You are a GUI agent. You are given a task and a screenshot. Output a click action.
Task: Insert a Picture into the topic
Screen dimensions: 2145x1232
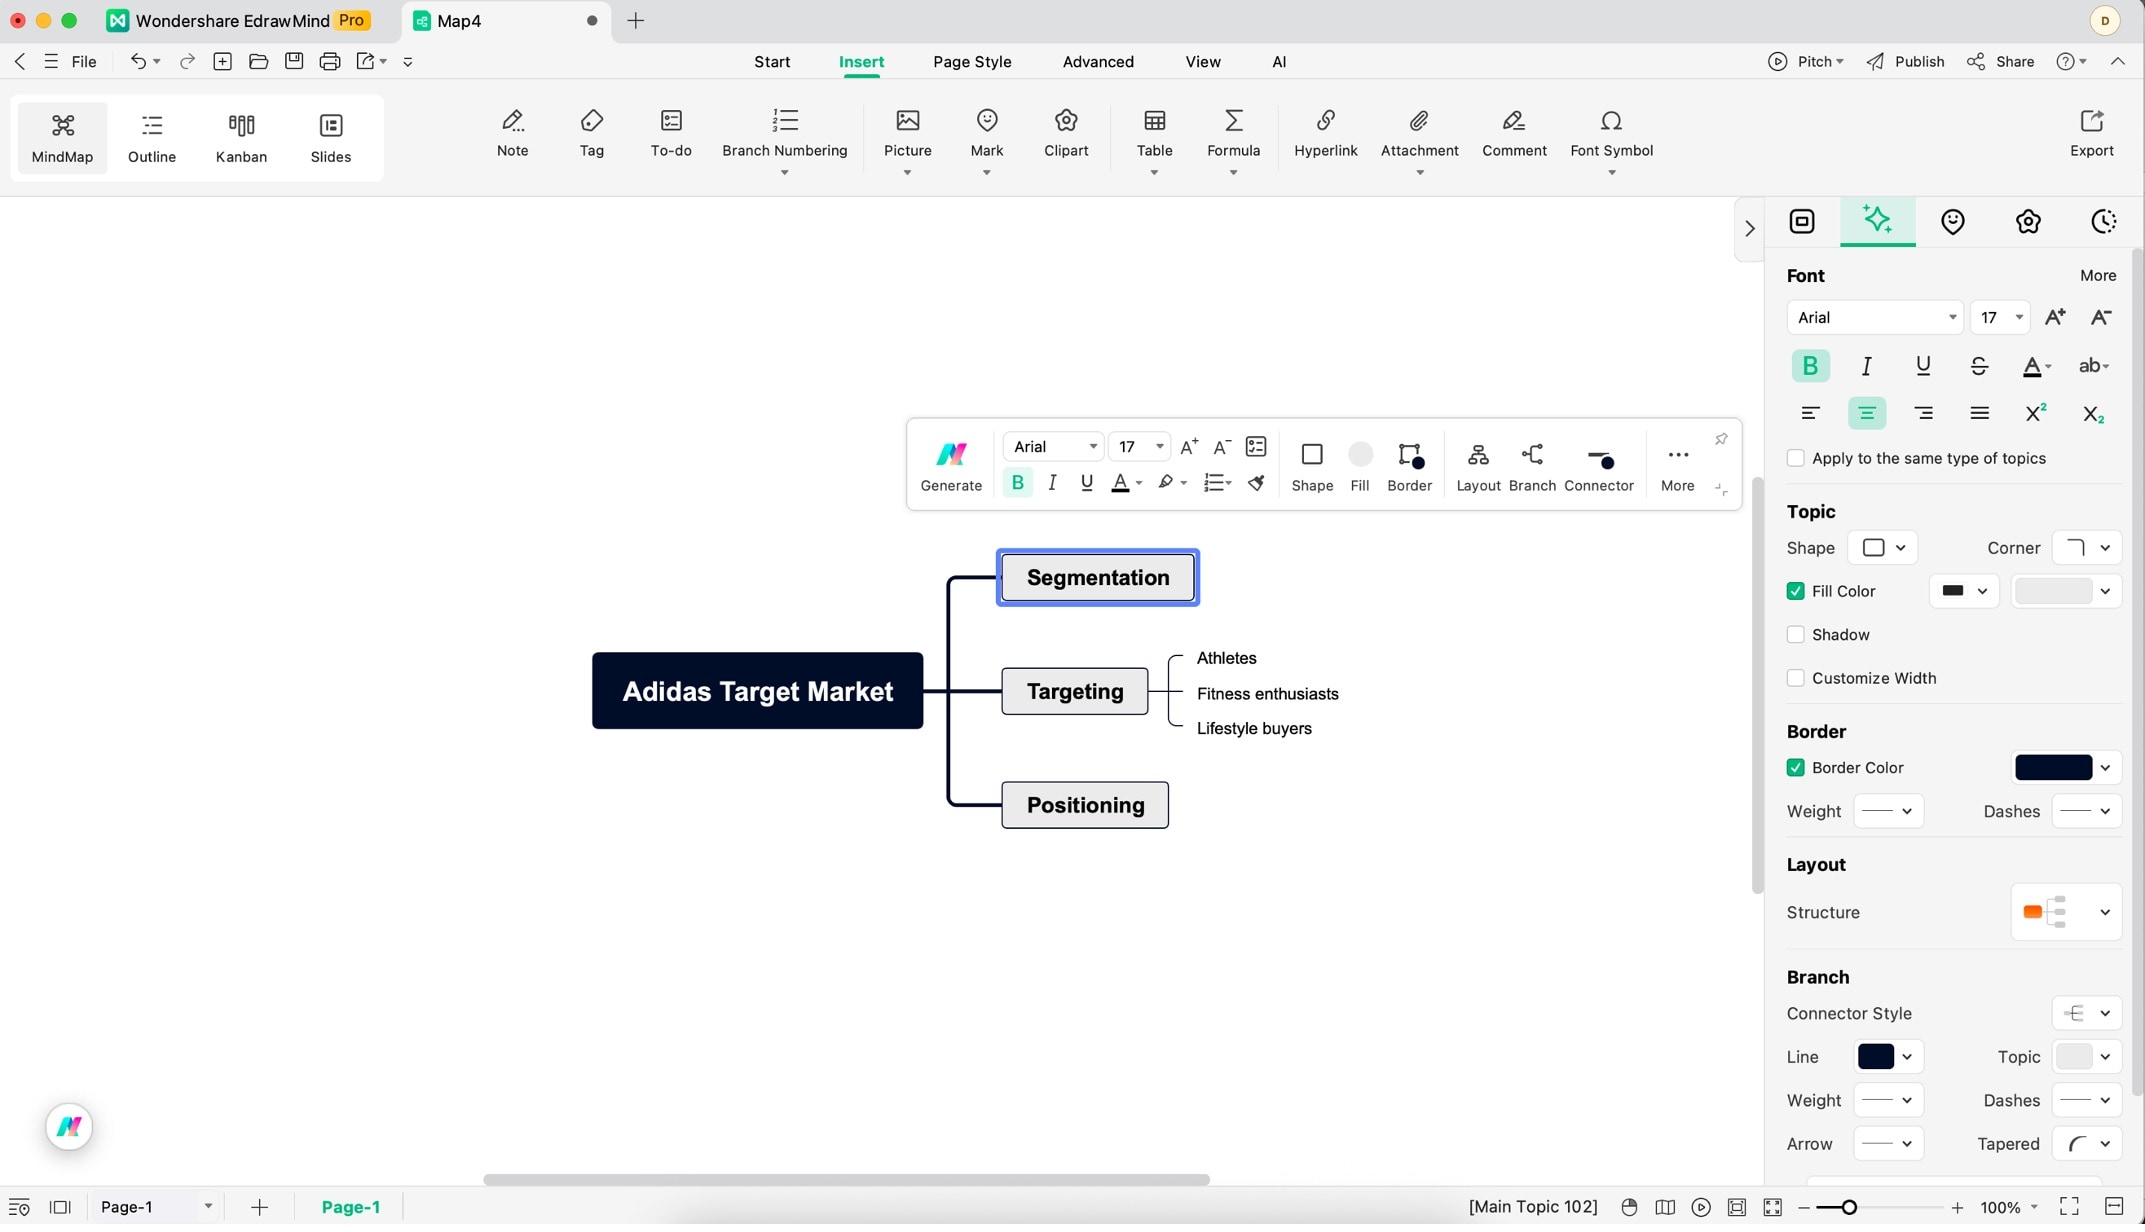(x=907, y=133)
